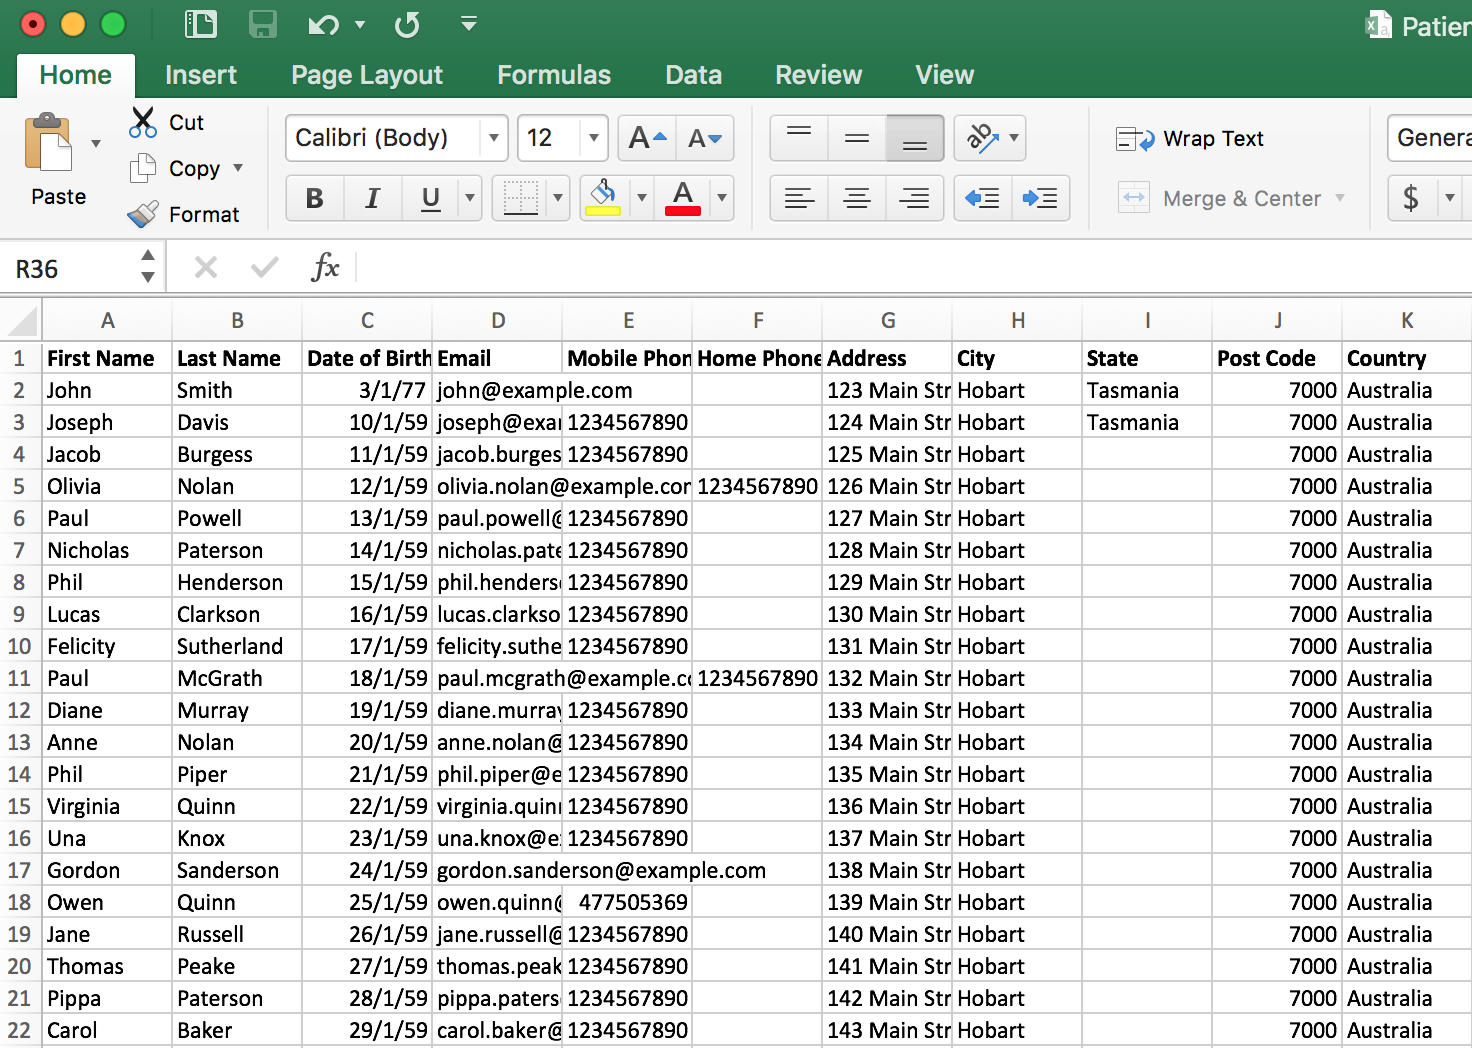This screenshot has height=1048, width=1472.
Task: Open the currency format dropdown arrow
Action: tap(1450, 198)
